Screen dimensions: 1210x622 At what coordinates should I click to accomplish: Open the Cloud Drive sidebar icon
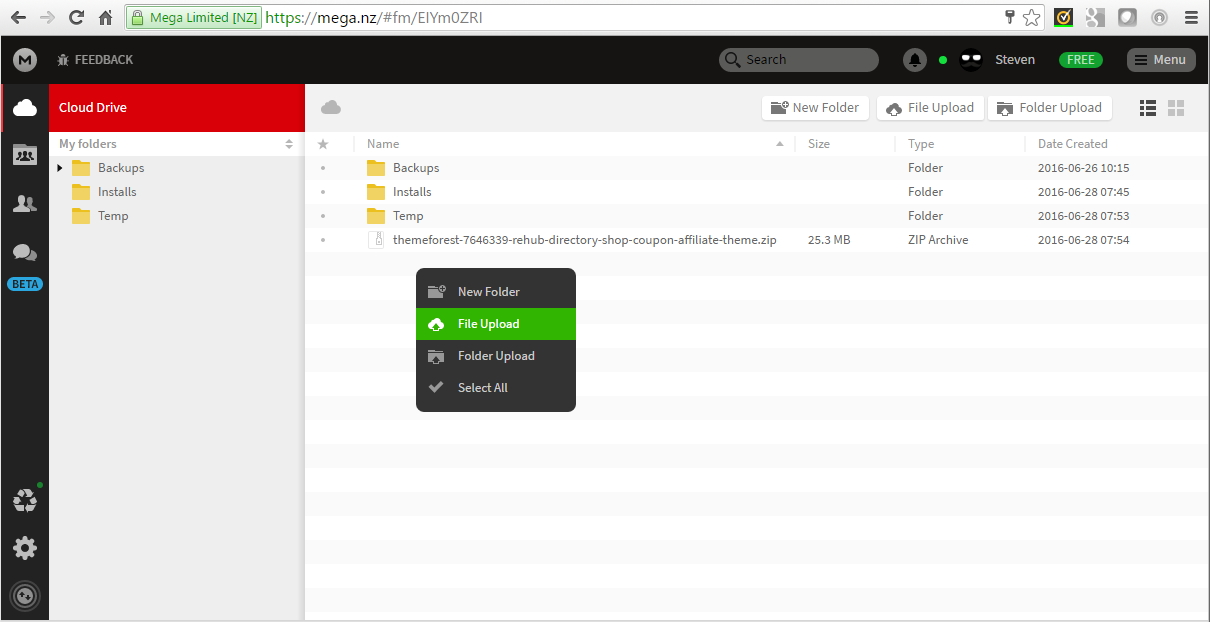25,107
